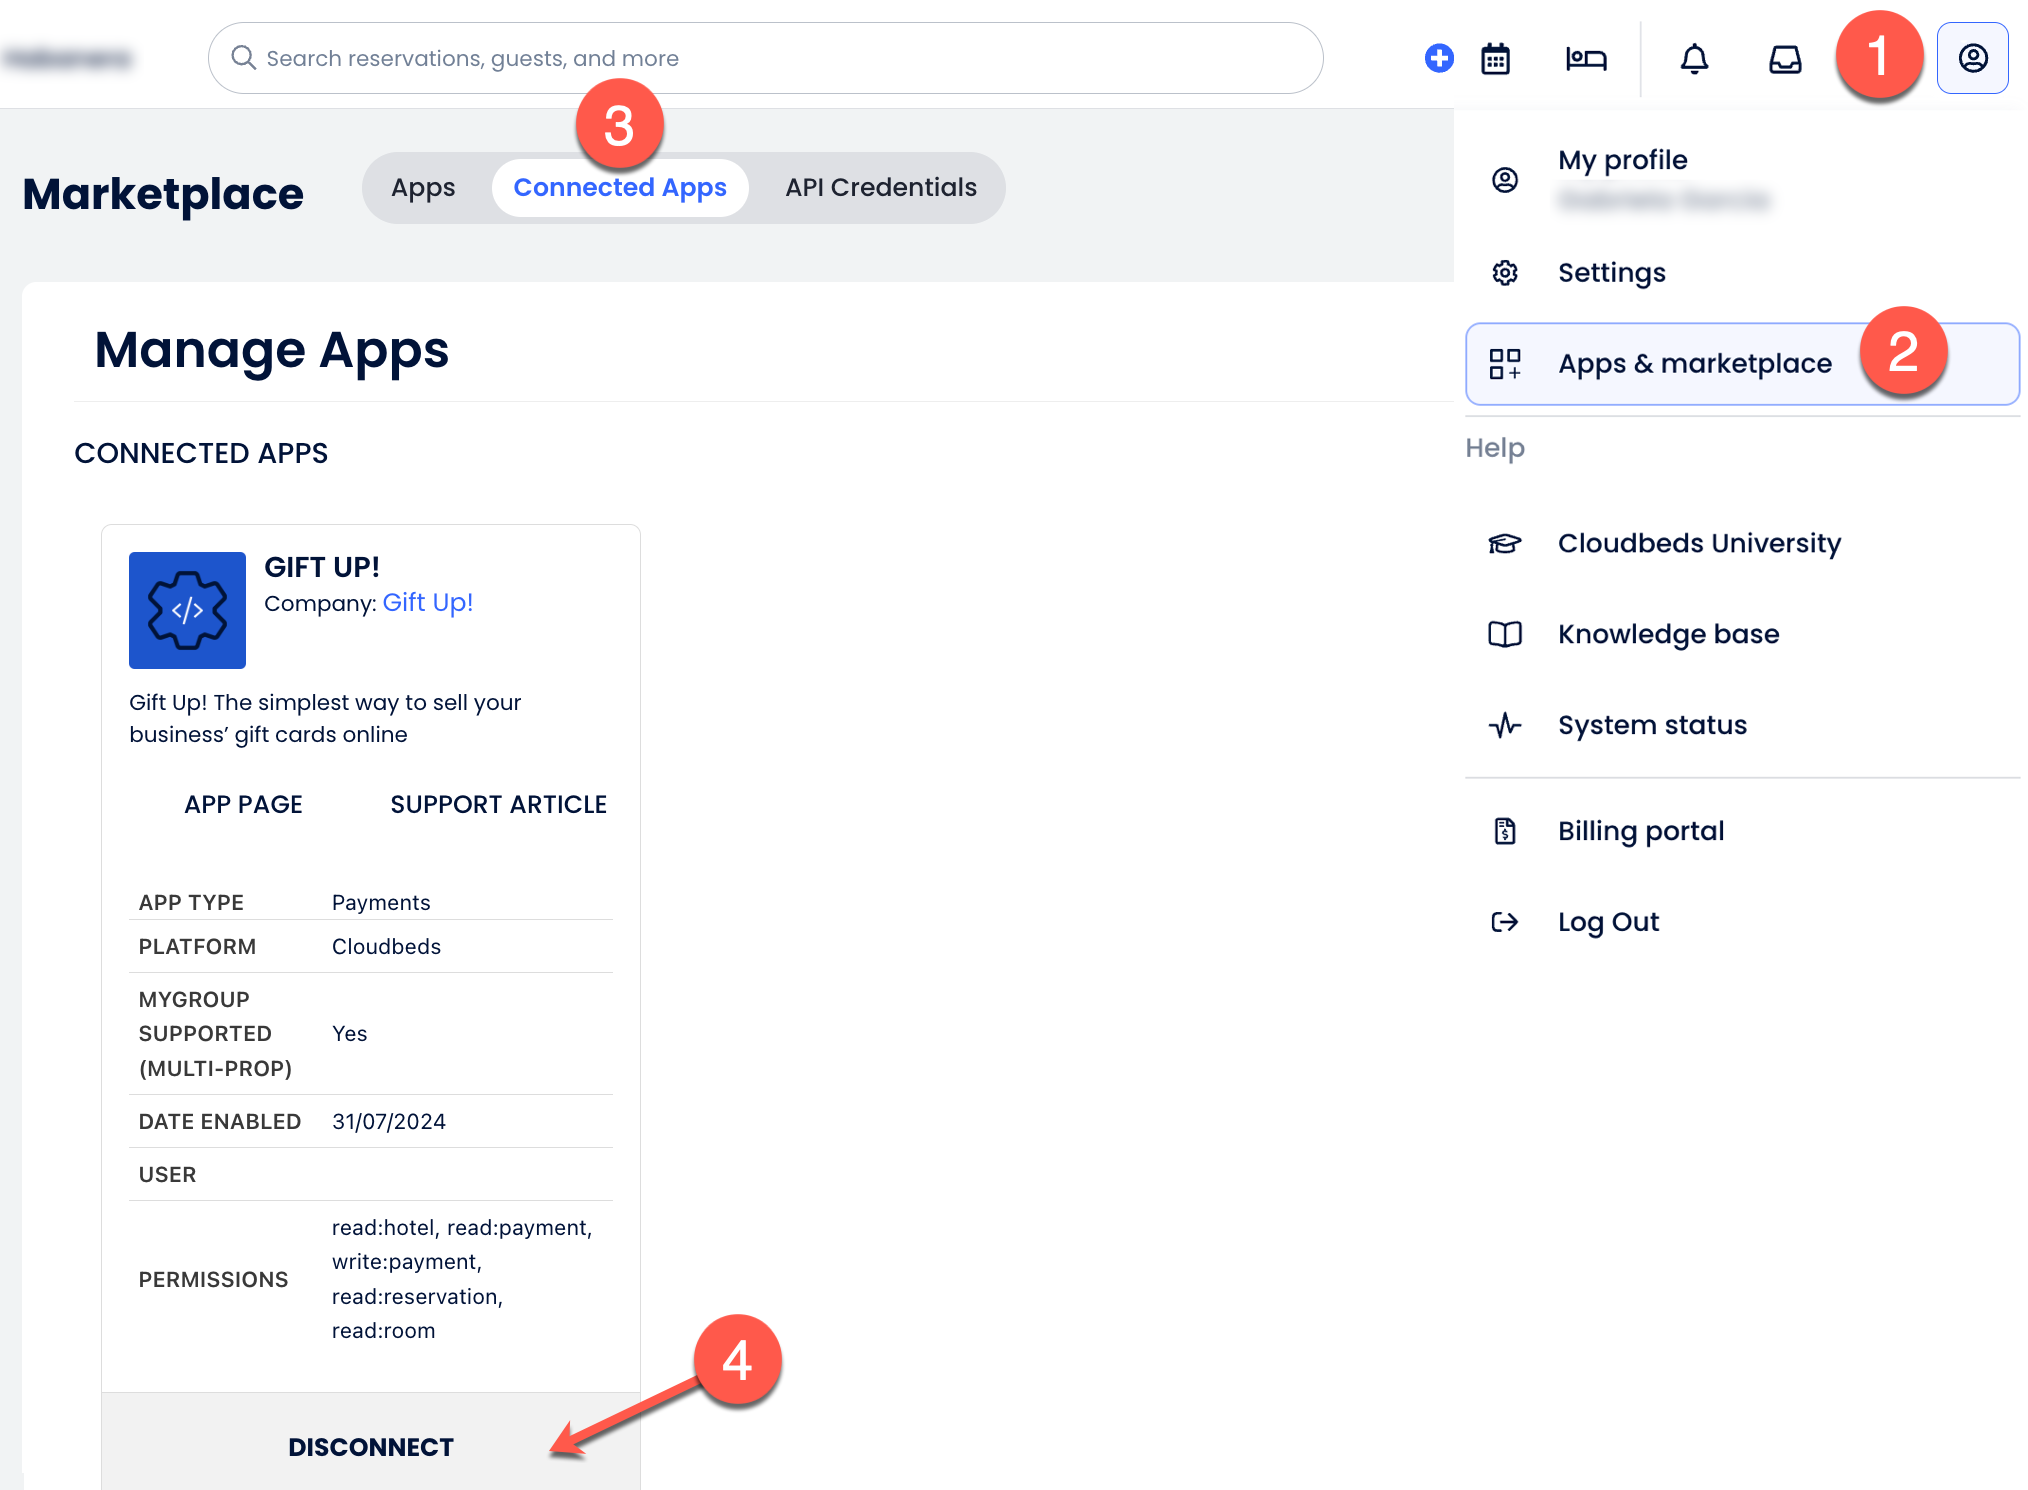
Task: Click the blue plus quick-add icon
Action: (x=1438, y=58)
